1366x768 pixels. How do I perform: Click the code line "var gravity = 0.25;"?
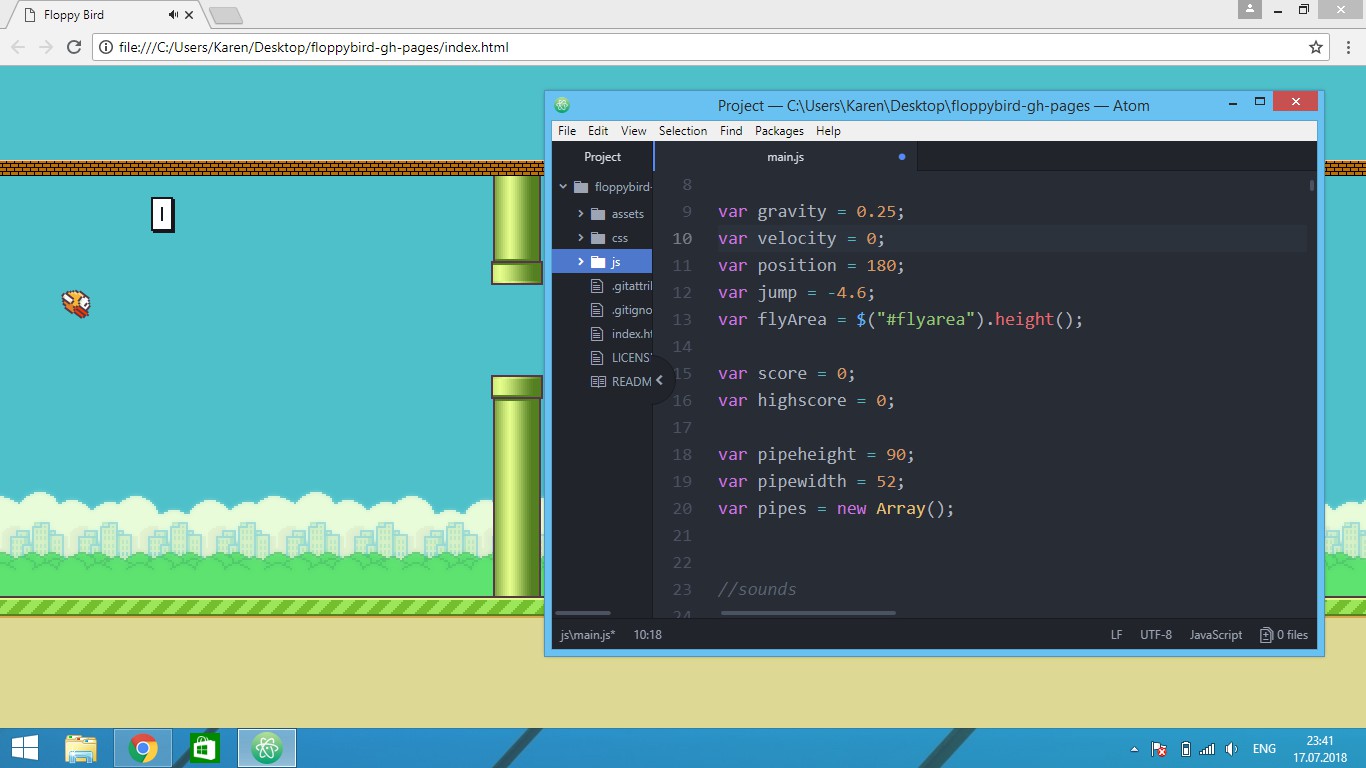(811, 211)
